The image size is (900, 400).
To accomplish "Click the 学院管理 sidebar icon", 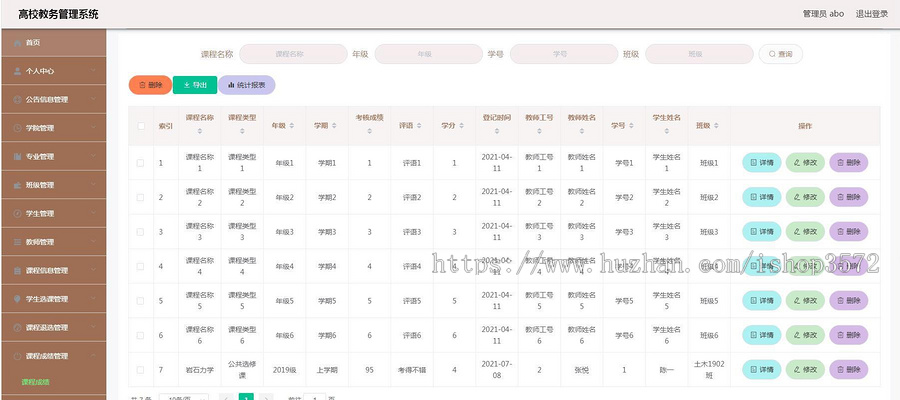I will [17, 128].
